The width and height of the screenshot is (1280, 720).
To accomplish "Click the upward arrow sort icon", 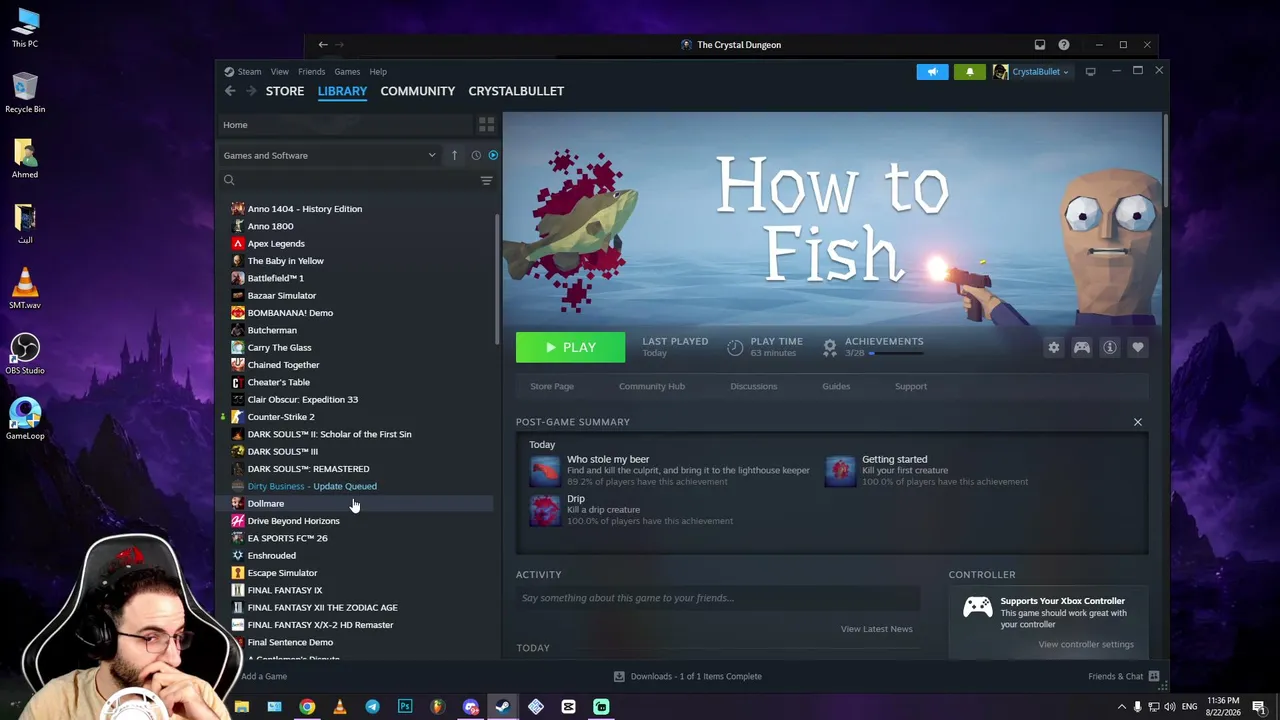I will click(x=454, y=155).
